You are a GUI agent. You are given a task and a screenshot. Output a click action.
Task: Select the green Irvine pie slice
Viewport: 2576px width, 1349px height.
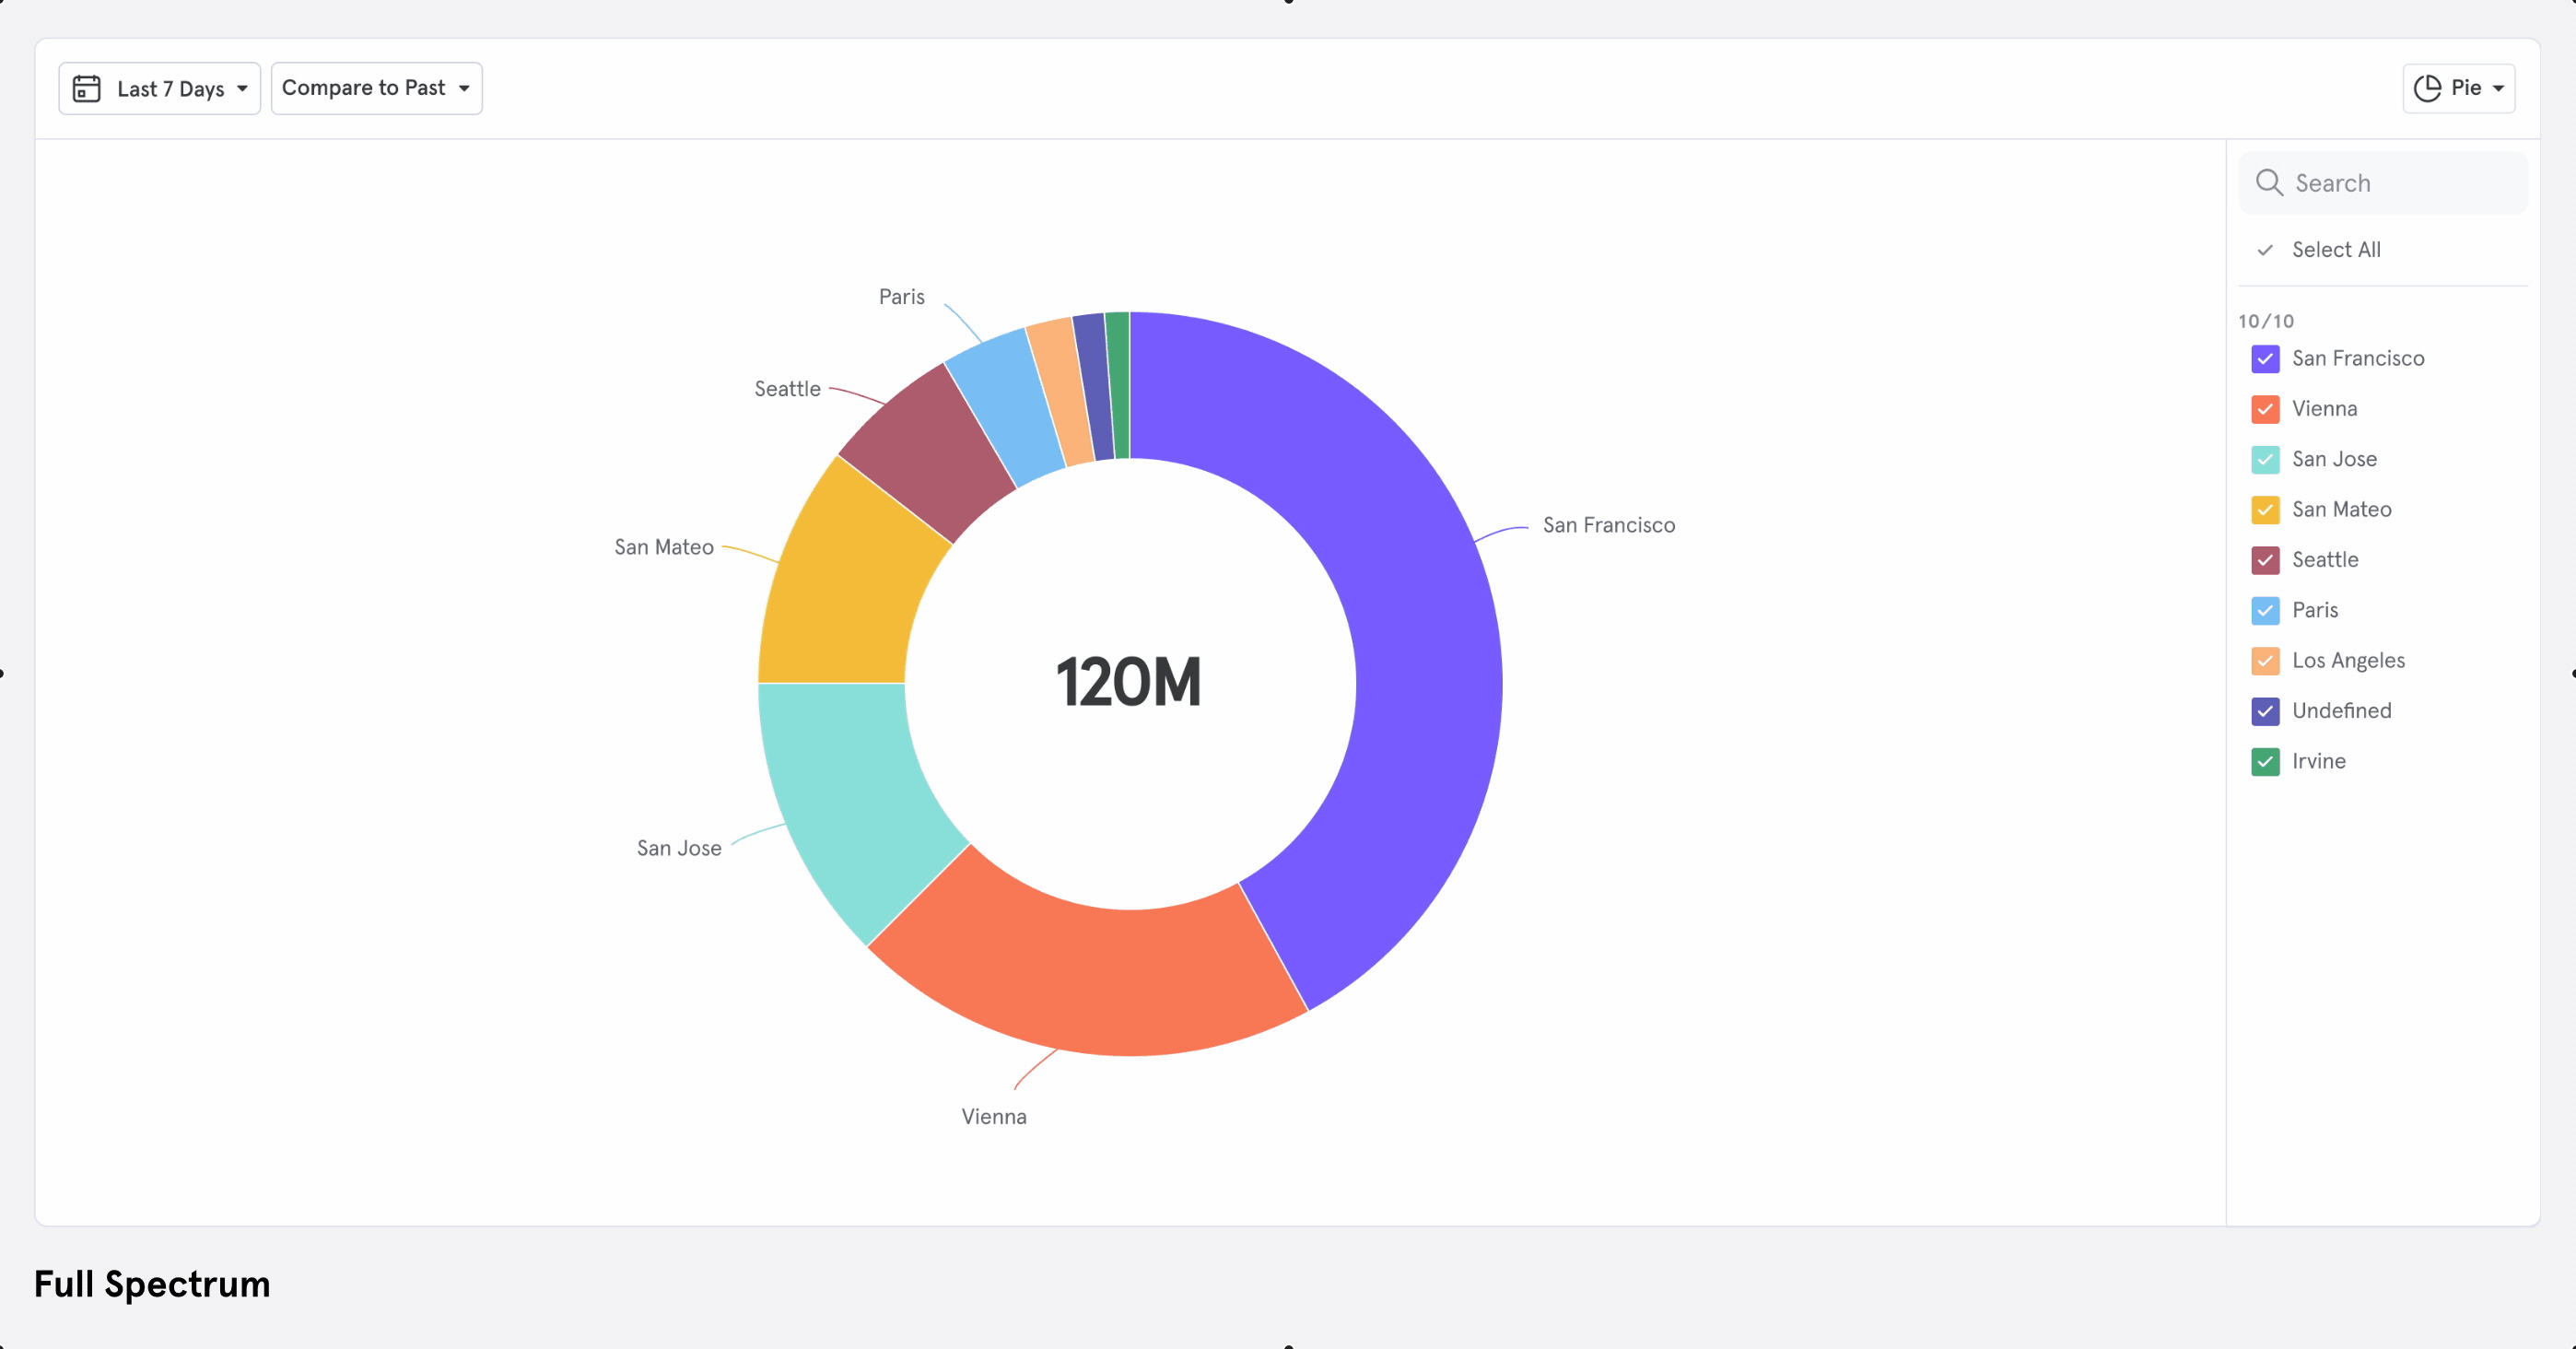point(1118,385)
